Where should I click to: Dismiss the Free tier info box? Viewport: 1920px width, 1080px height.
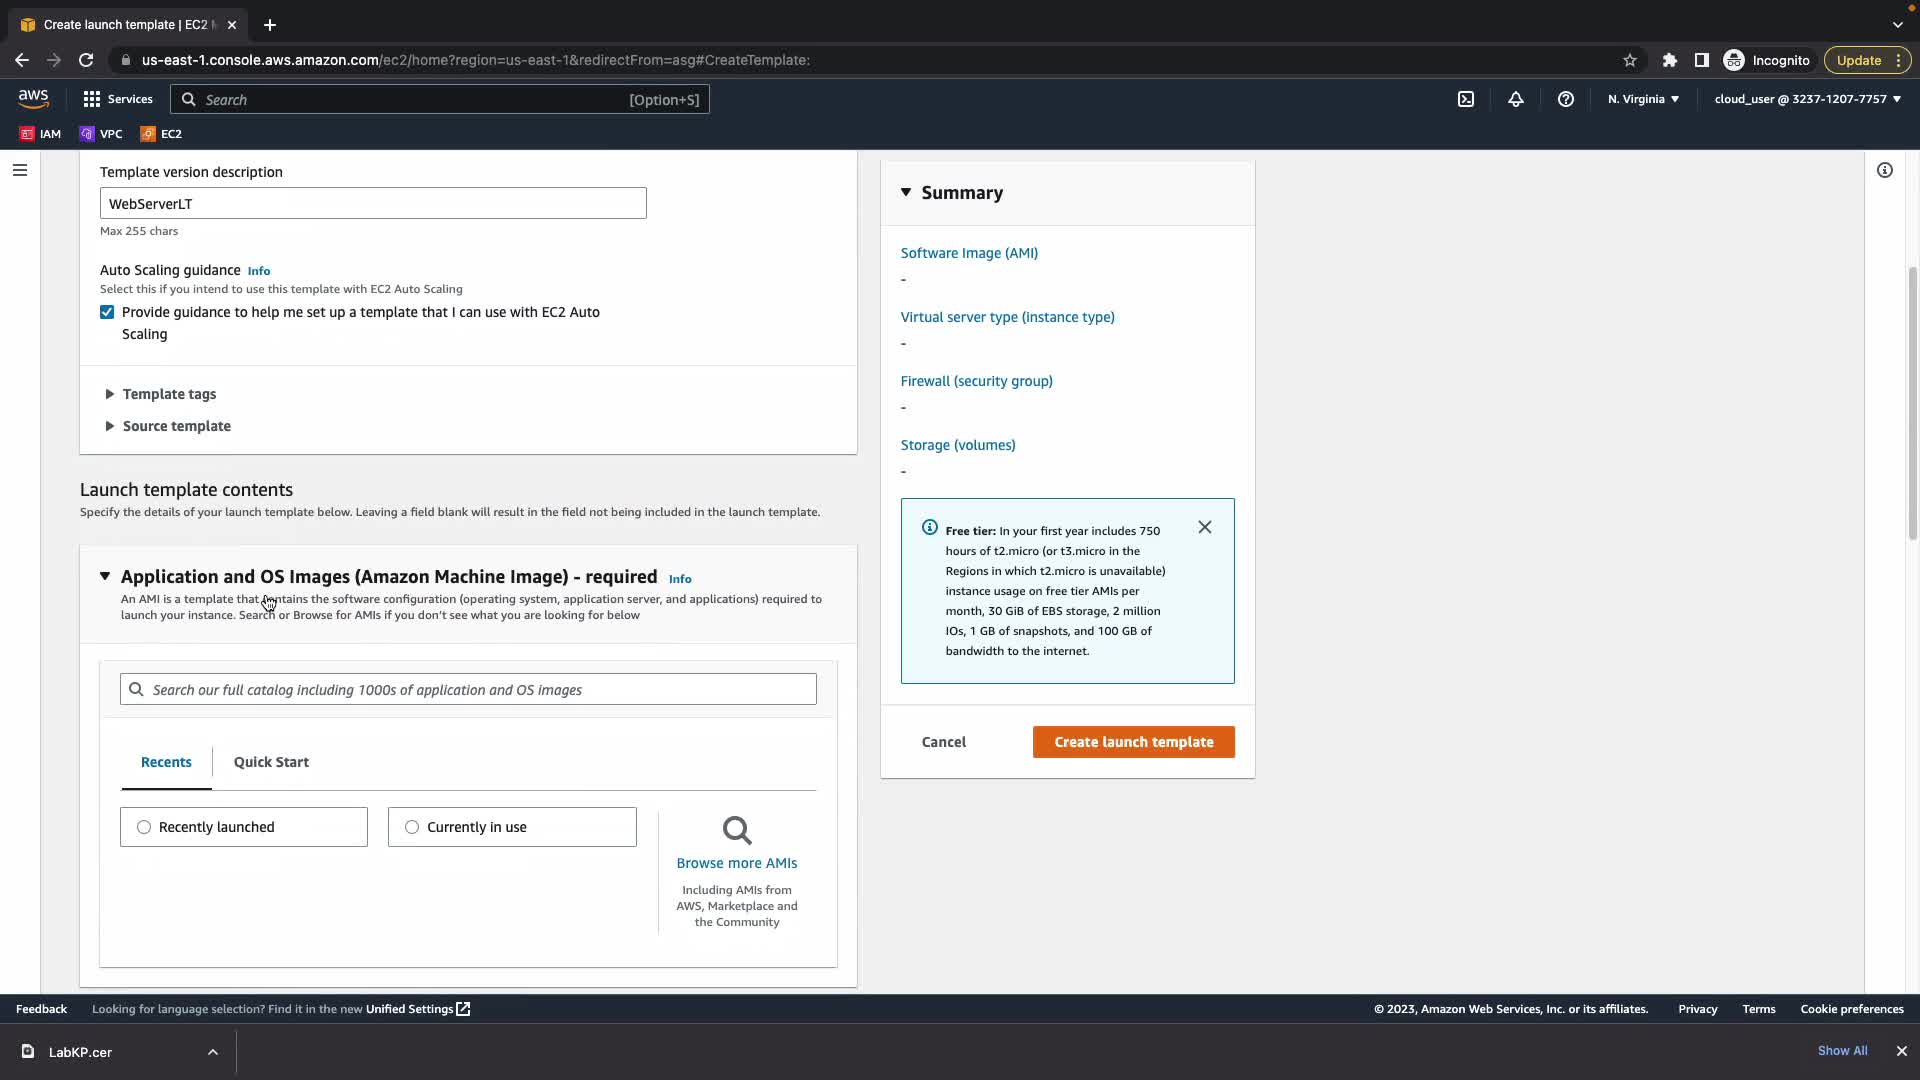click(x=1204, y=527)
